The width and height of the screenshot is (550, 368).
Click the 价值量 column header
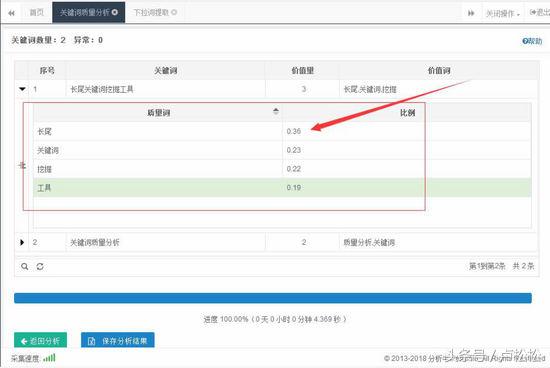click(302, 71)
